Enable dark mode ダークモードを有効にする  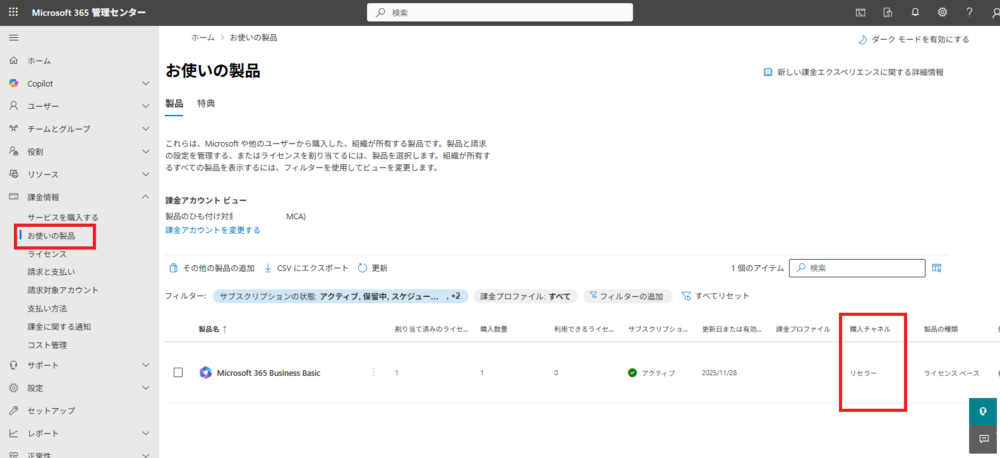point(913,40)
